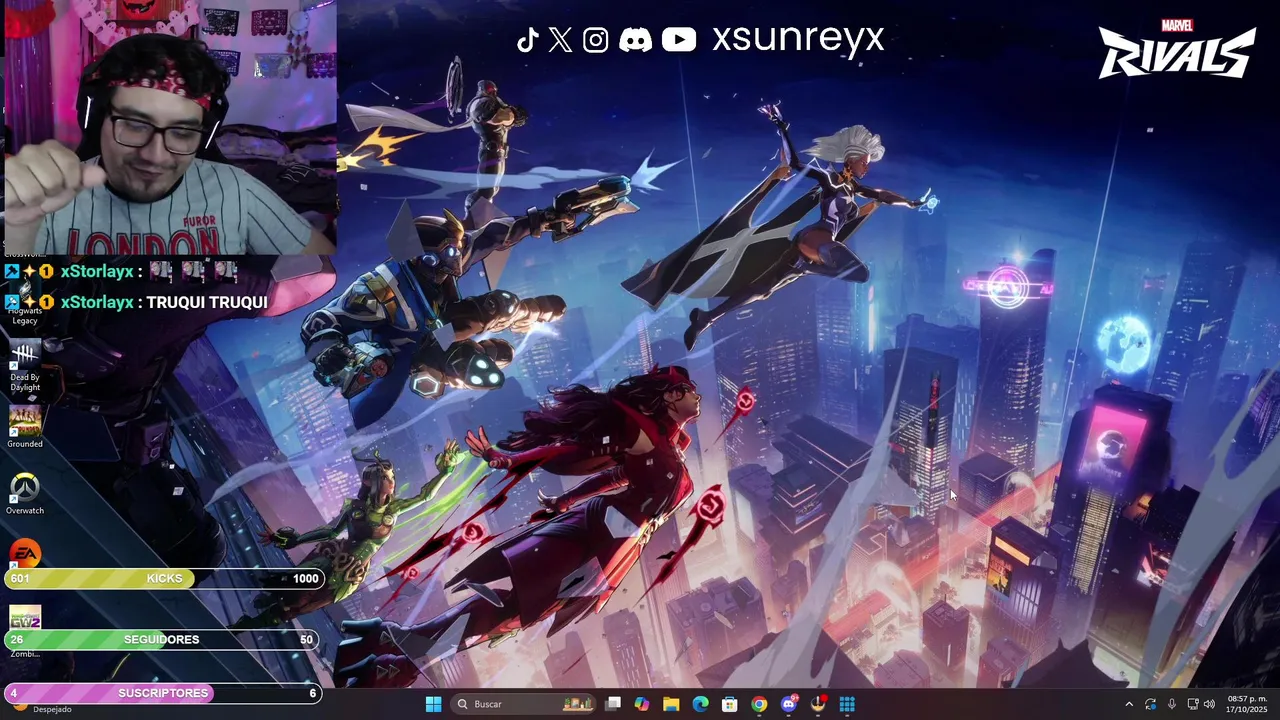Open Microsoft Edge from the taskbar
The width and height of the screenshot is (1280, 720).
pos(701,704)
